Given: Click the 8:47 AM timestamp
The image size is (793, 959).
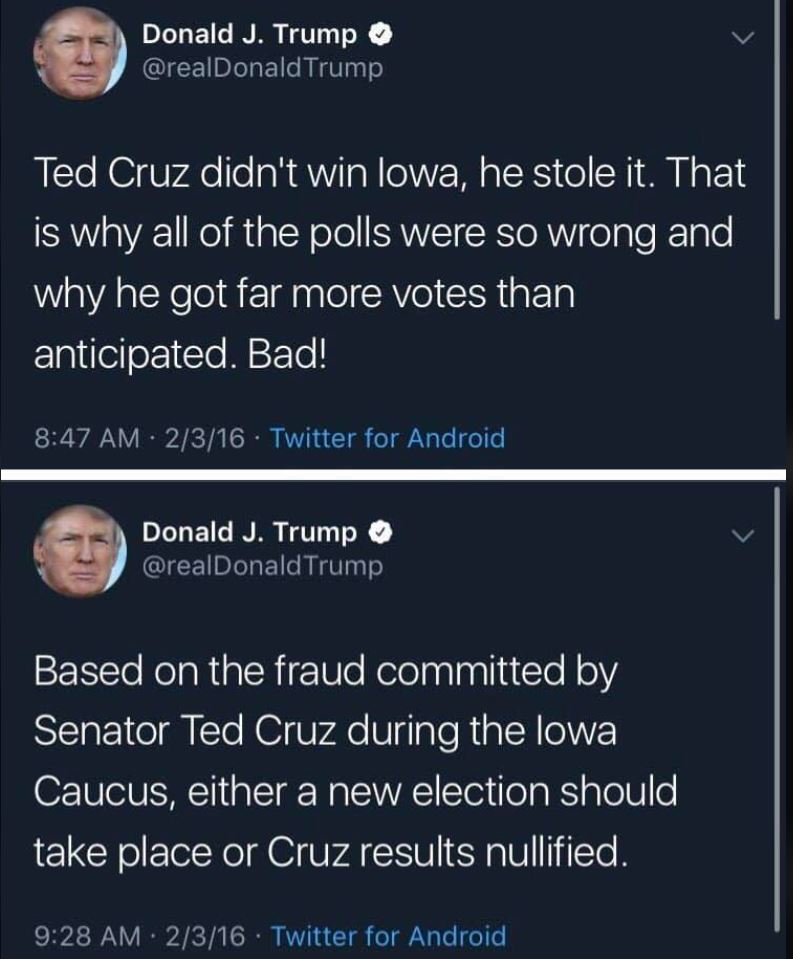Looking at the screenshot, I should tap(83, 438).
